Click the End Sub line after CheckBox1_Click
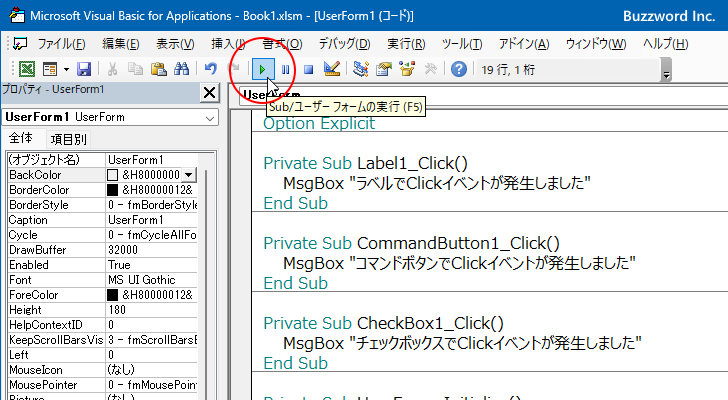Image resolution: width=728 pixels, height=400 pixels. 295,363
